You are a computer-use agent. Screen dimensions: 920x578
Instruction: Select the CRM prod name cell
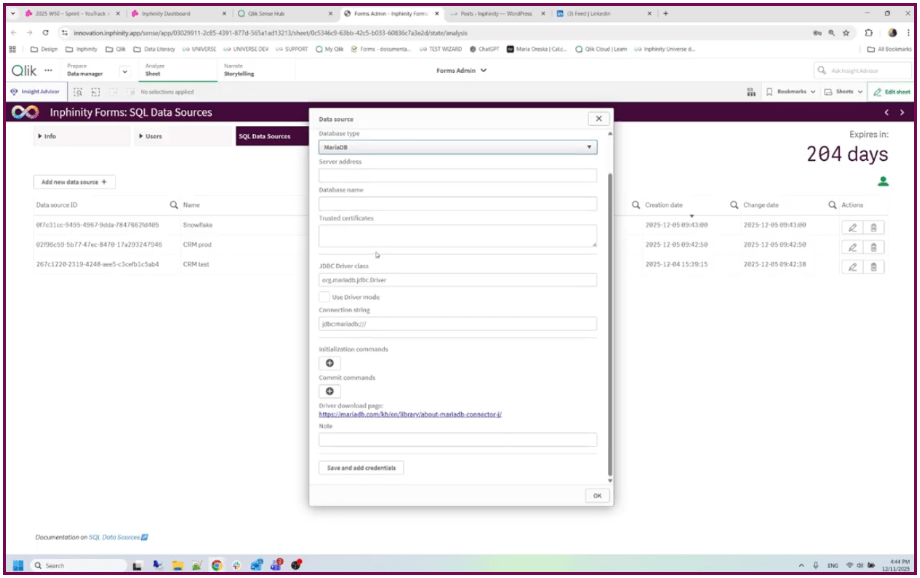(x=197, y=245)
